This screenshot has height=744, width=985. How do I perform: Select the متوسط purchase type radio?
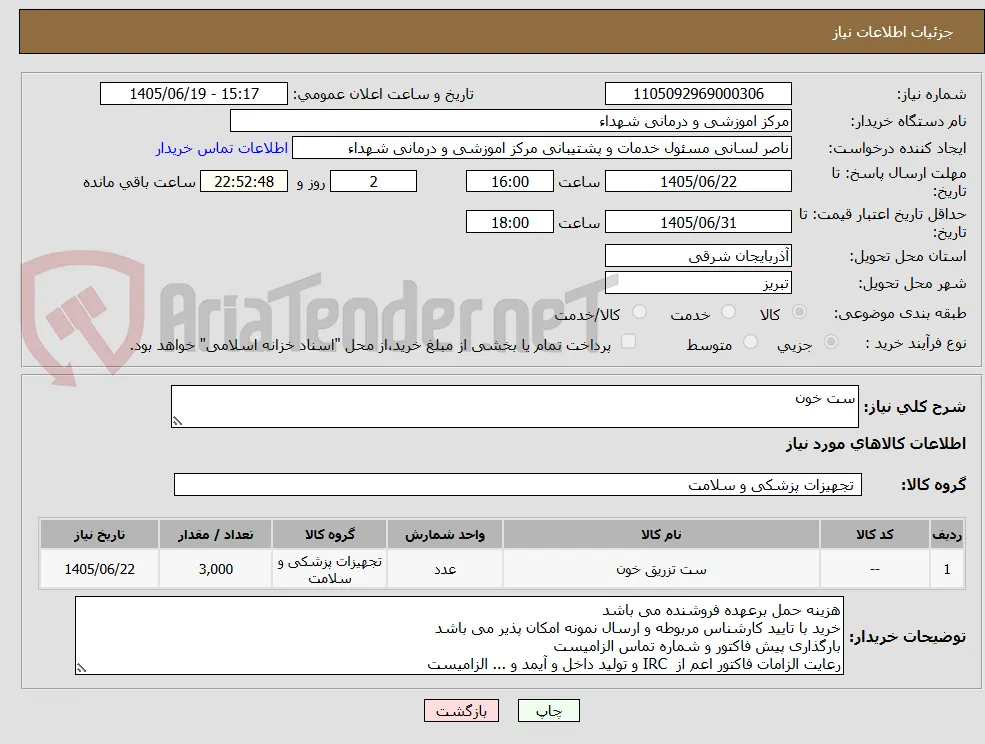(750, 342)
